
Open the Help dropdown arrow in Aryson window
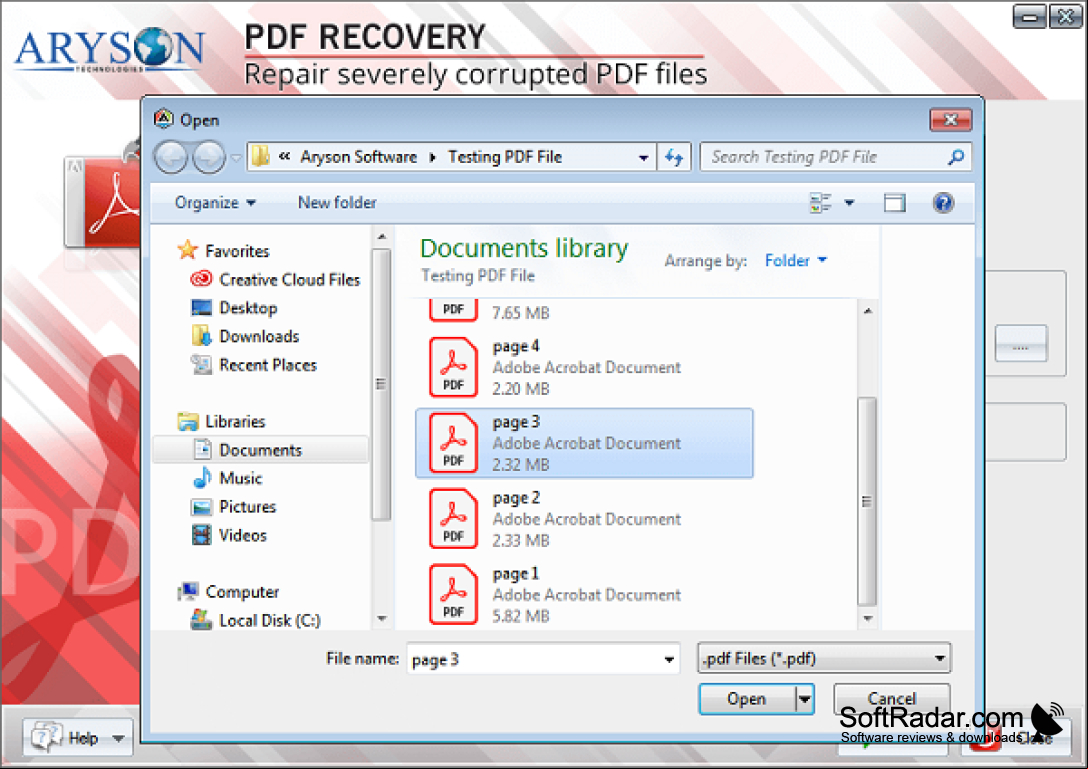pyautogui.click(x=119, y=738)
